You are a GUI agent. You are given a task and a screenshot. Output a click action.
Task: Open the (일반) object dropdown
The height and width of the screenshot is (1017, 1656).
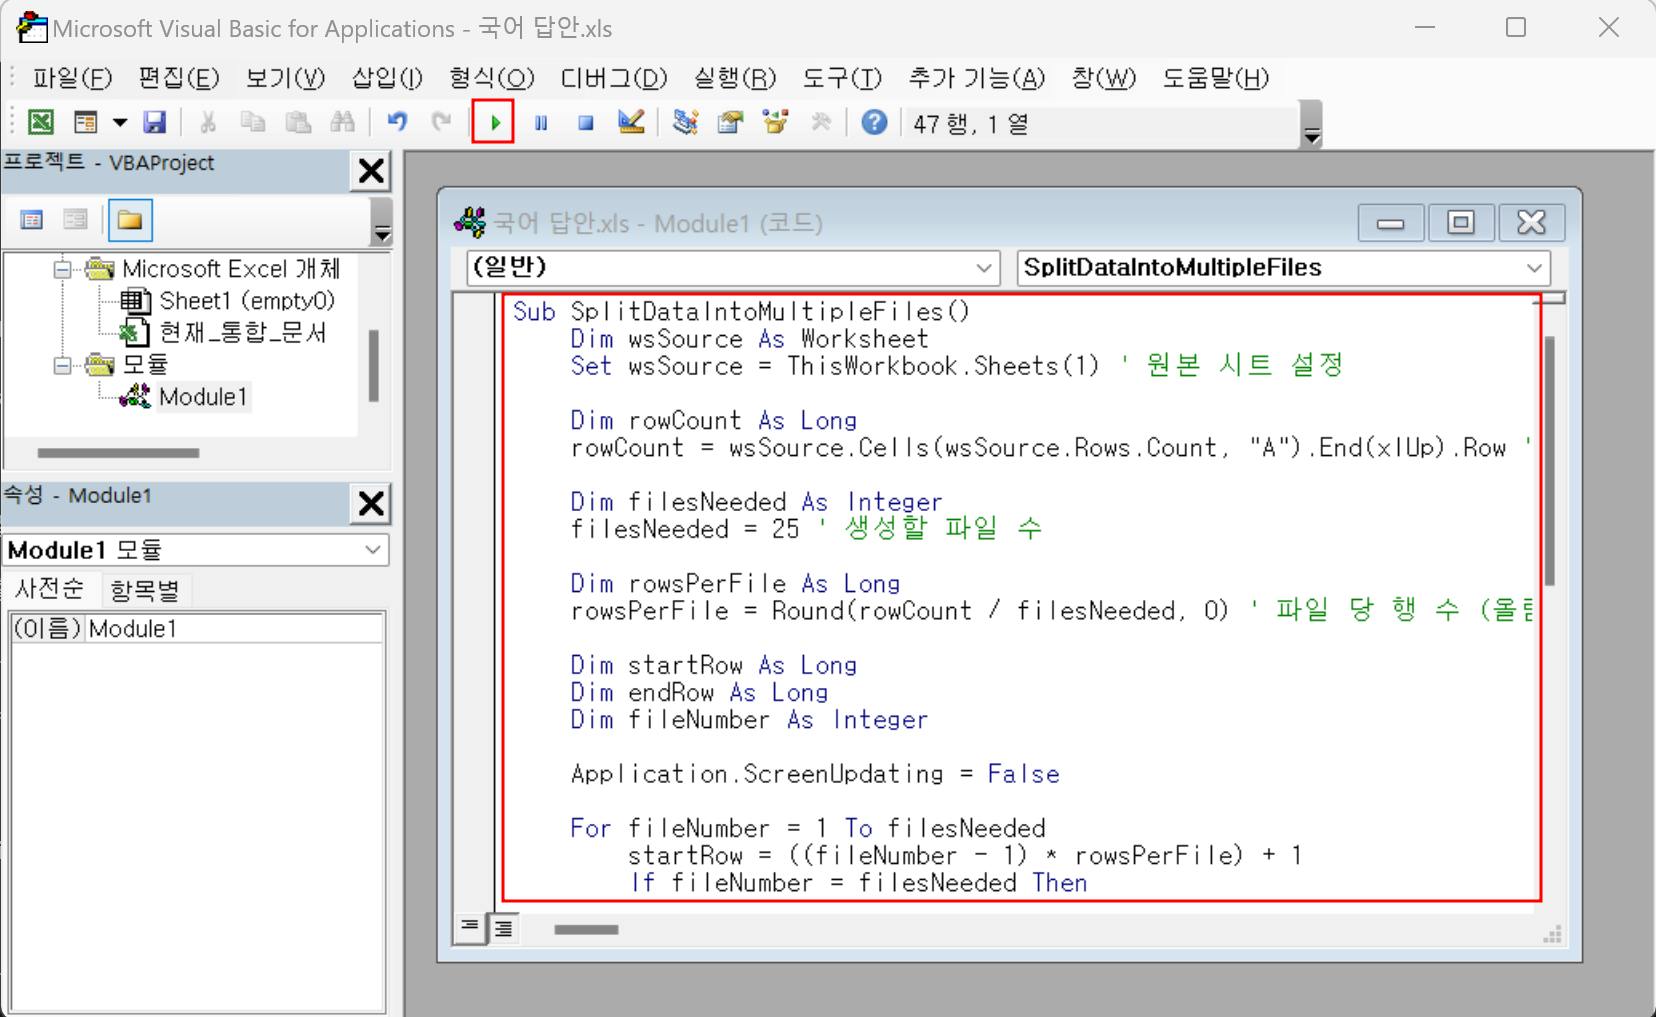point(733,268)
